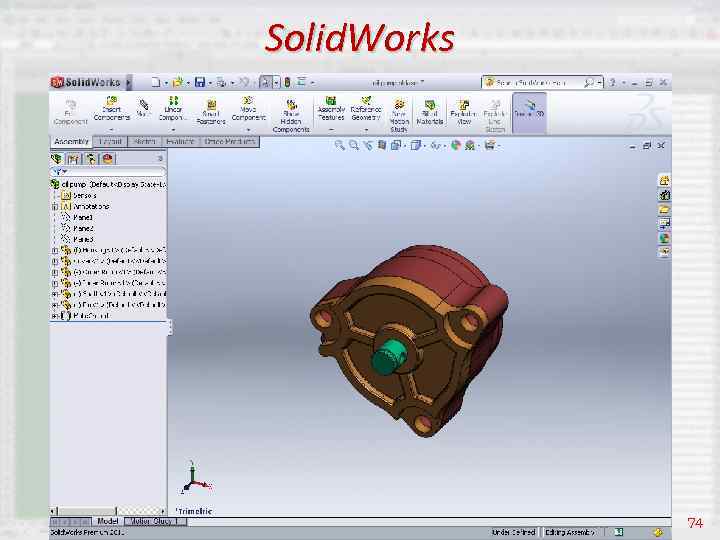Viewport: 720px width, 540px height.
Task: Click the Zoom to Area icon
Action: click(x=354, y=146)
